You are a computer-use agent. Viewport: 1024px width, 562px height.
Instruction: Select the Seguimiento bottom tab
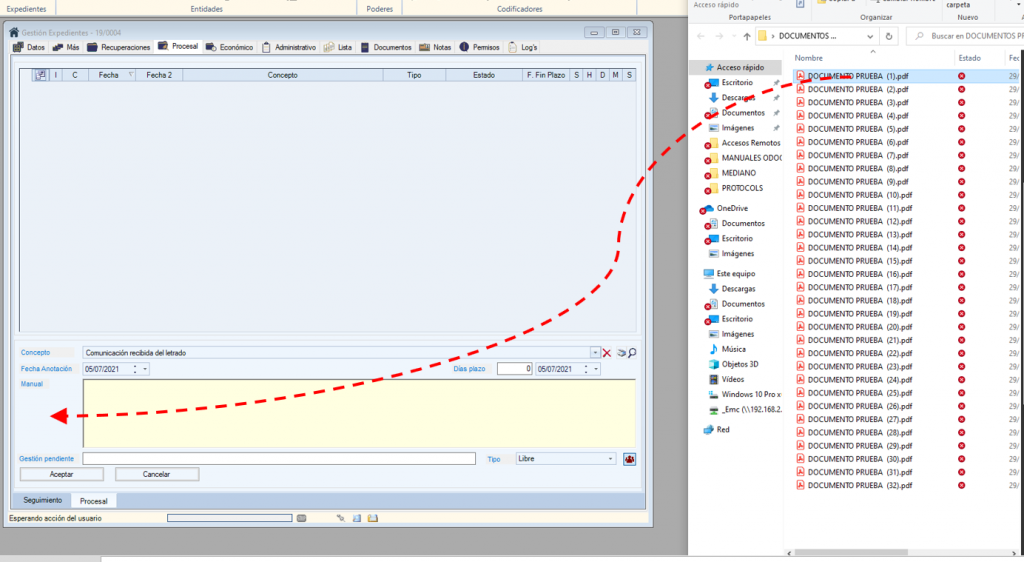pyautogui.click(x=43, y=500)
